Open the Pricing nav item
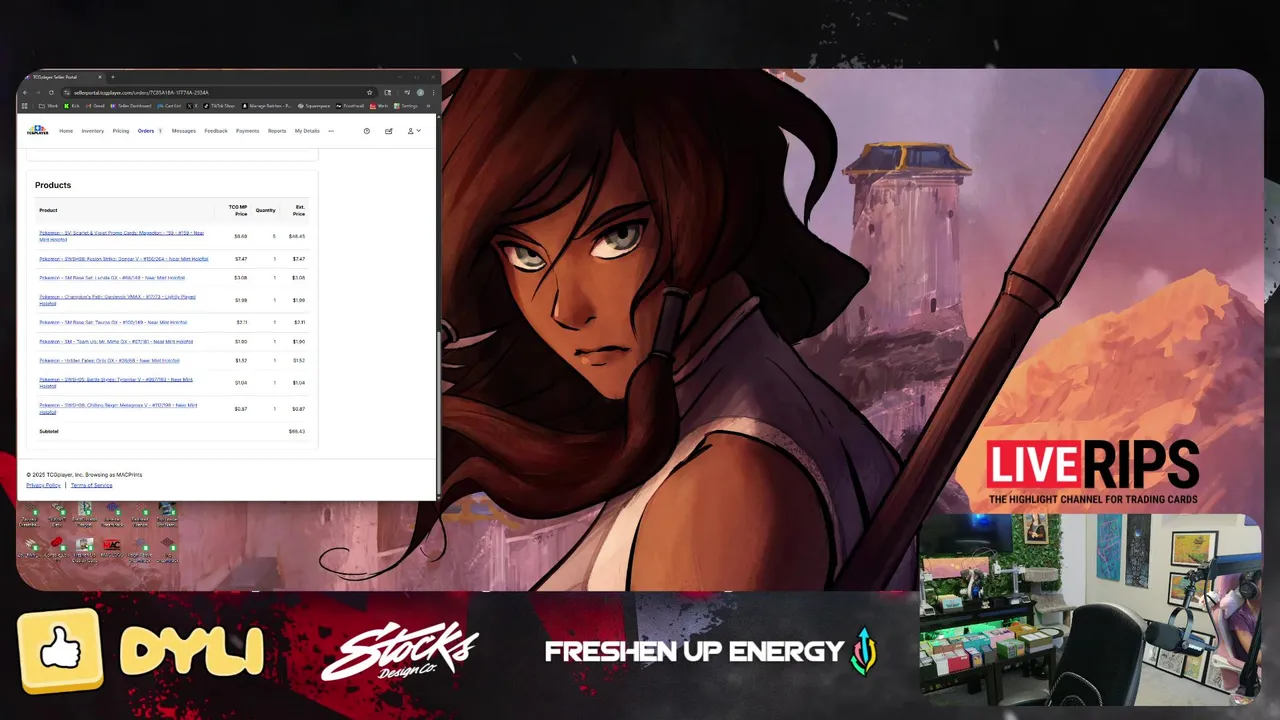The width and height of the screenshot is (1280, 720). point(121,131)
